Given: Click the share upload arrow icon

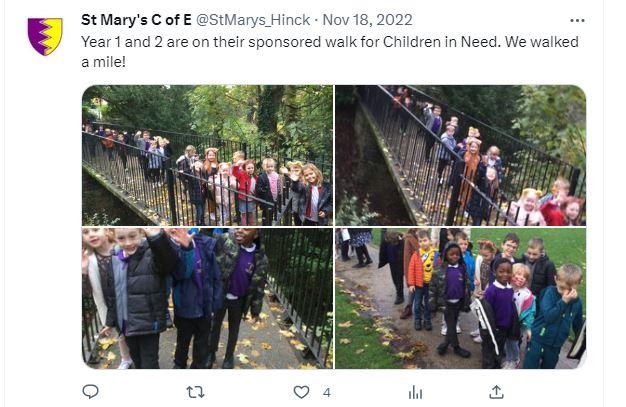Looking at the screenshot, I should (x=496, y=392).
